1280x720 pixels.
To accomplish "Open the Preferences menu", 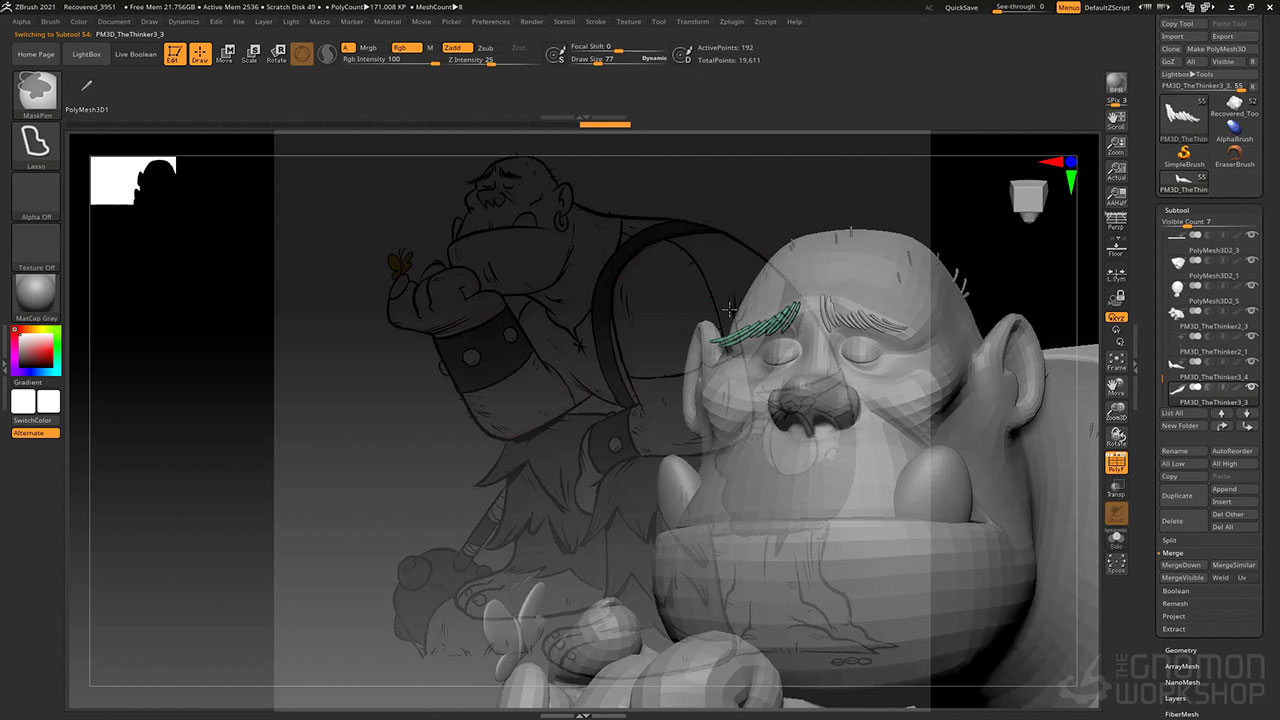I will click(x=490, y=21).
